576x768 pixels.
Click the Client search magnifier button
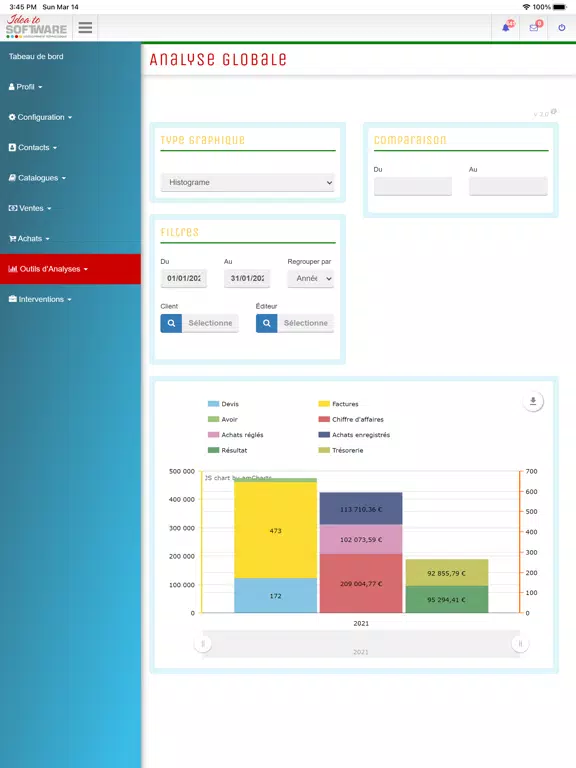point(171,323)
